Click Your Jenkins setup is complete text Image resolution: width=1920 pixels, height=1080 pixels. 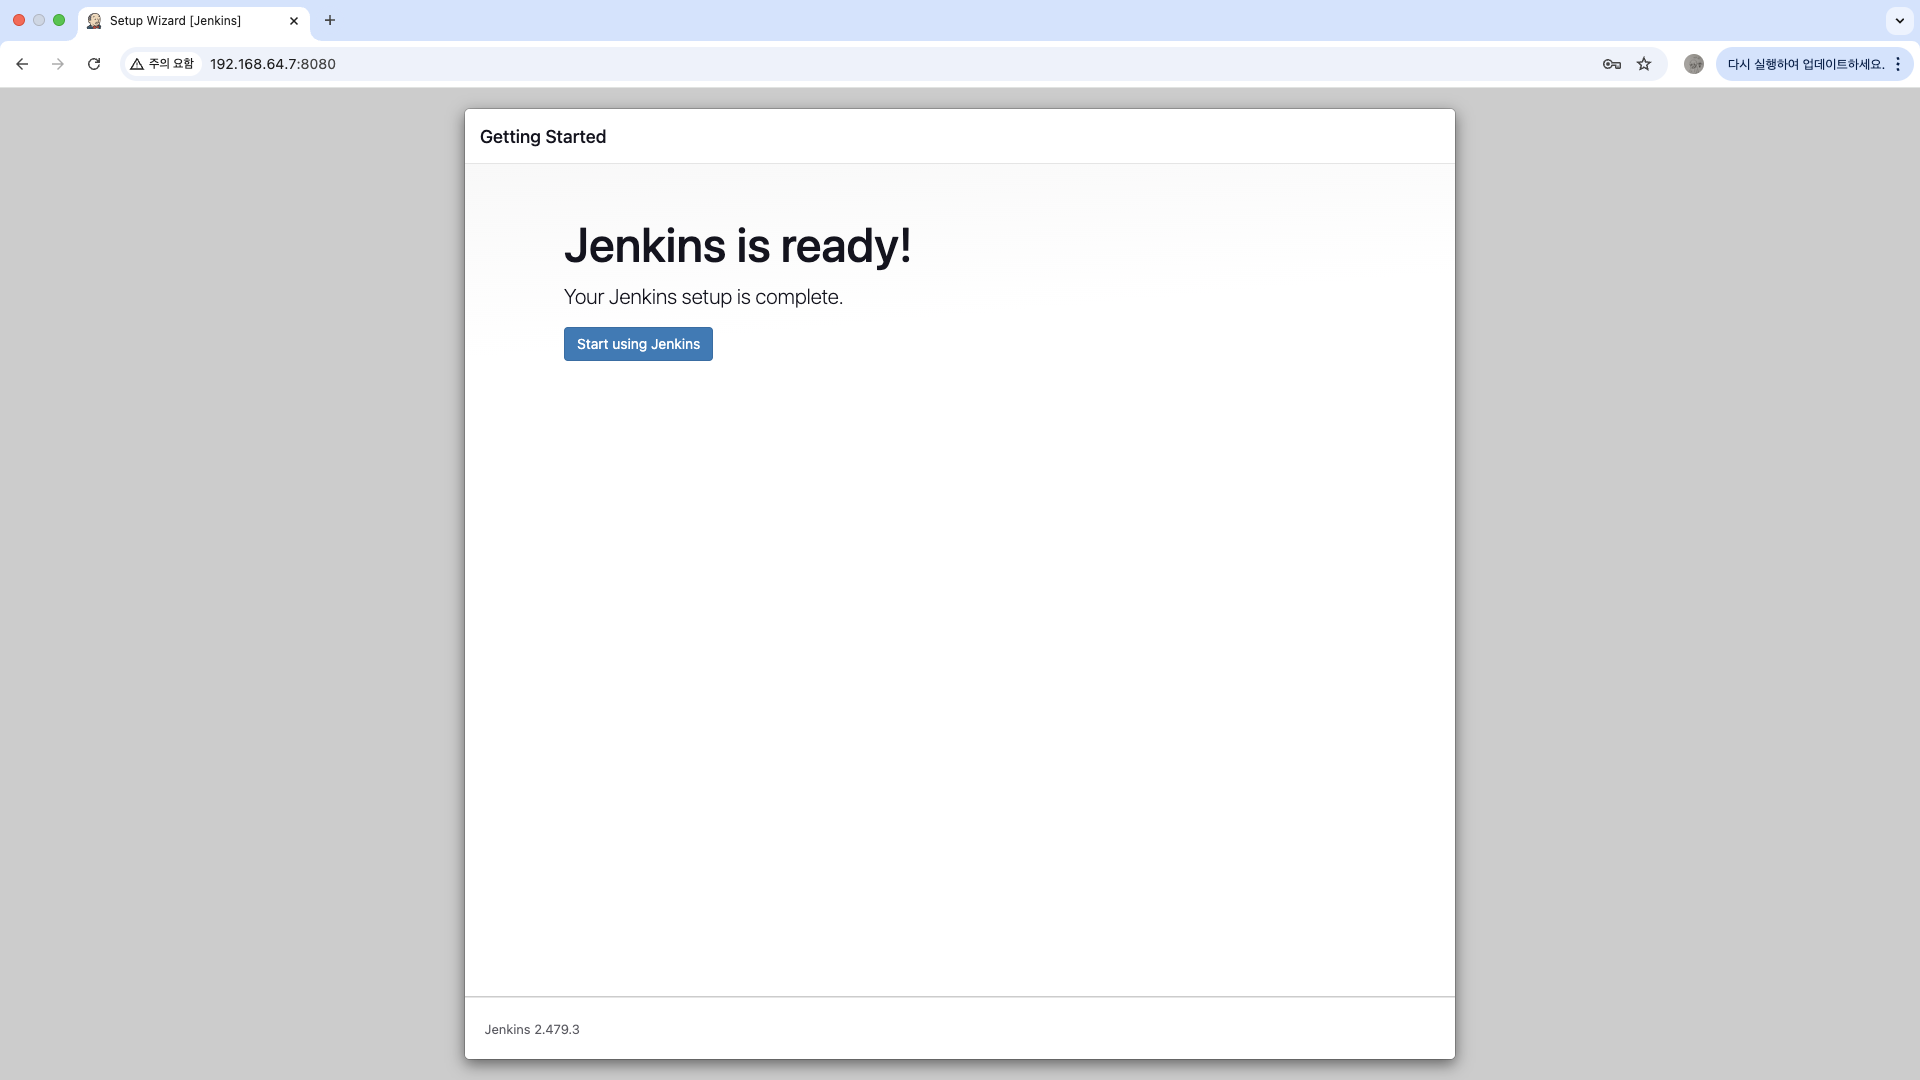coord(703,297)
